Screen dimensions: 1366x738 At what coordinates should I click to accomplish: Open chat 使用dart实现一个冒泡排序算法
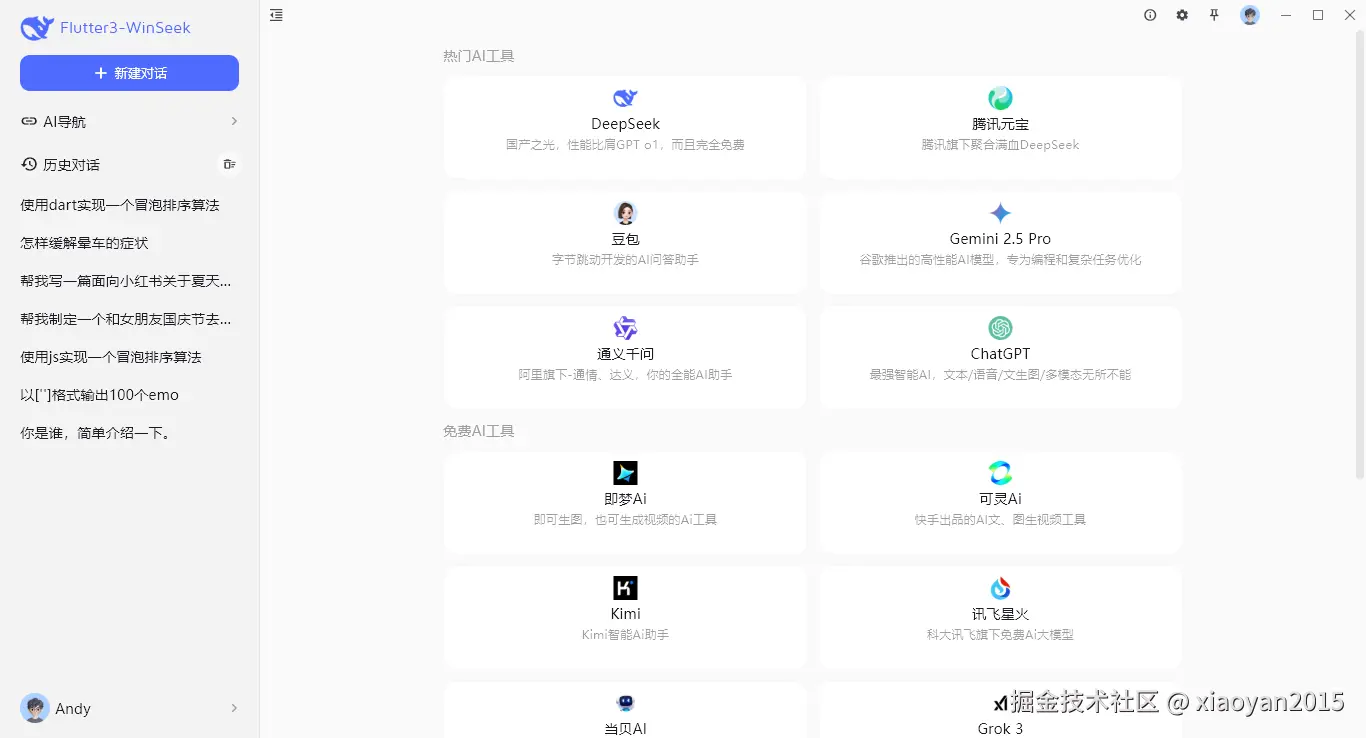[120, 205]
